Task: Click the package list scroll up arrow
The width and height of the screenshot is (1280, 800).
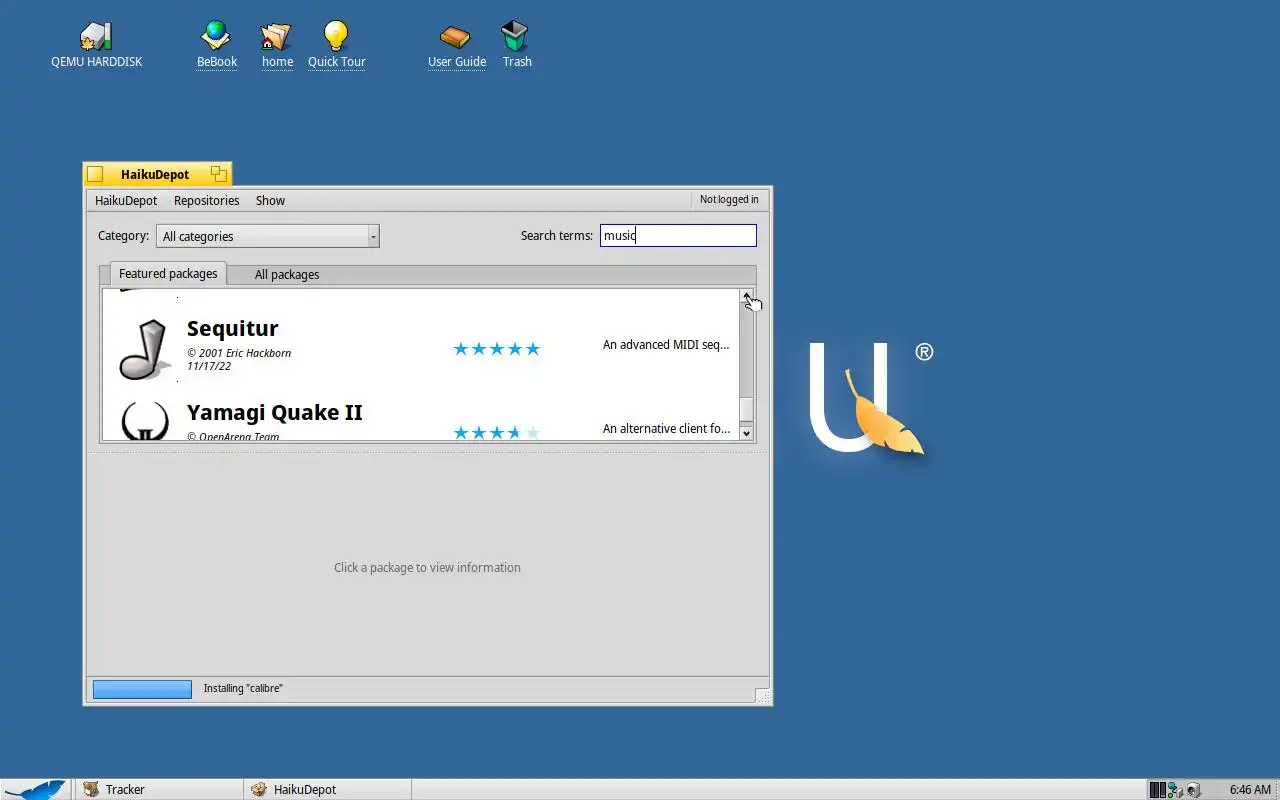Action: pyautogui.click(x=746, y=297)
